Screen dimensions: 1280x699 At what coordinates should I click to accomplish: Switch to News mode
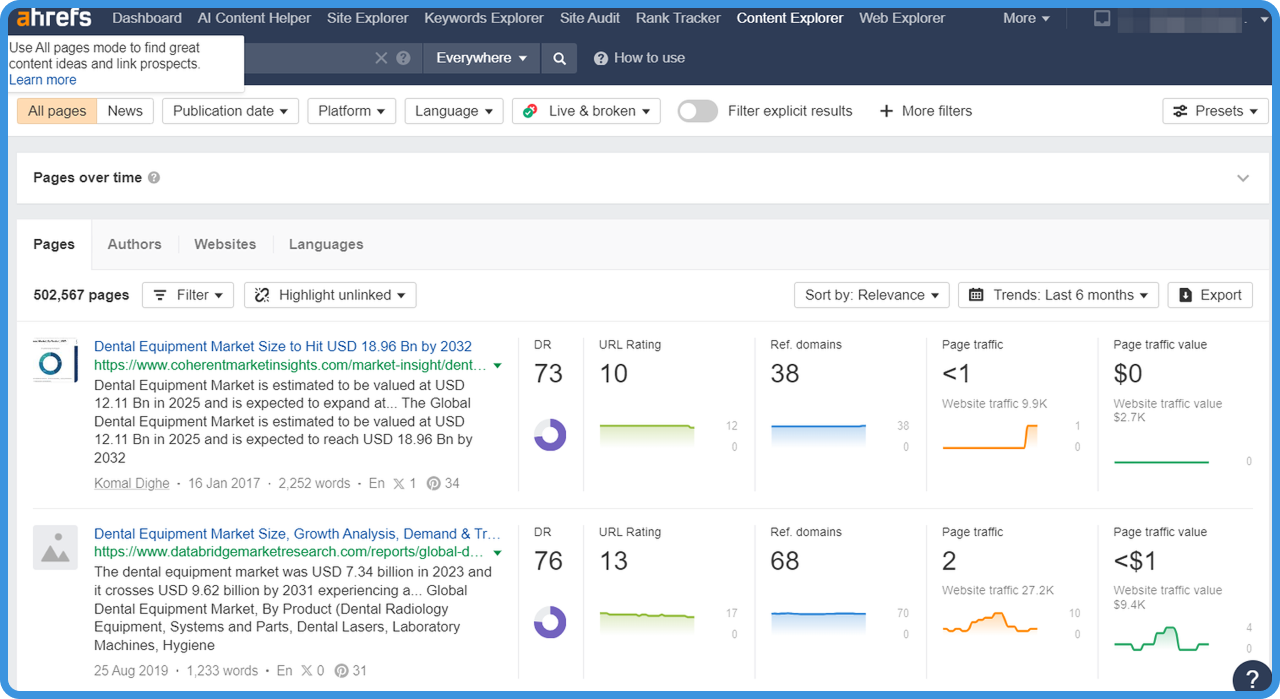pos(125,111)
